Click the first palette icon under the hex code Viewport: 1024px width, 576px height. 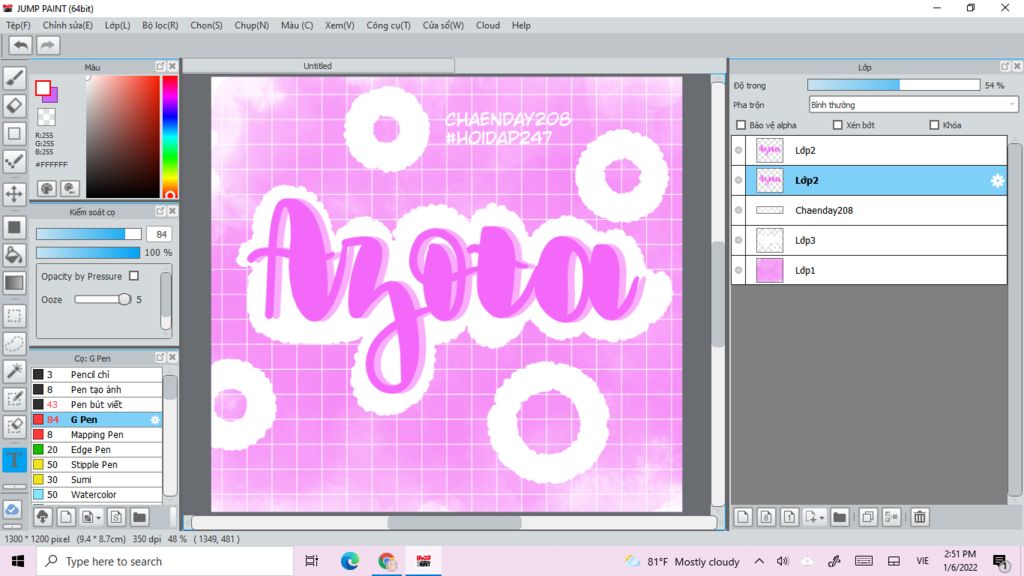[46, 189]
